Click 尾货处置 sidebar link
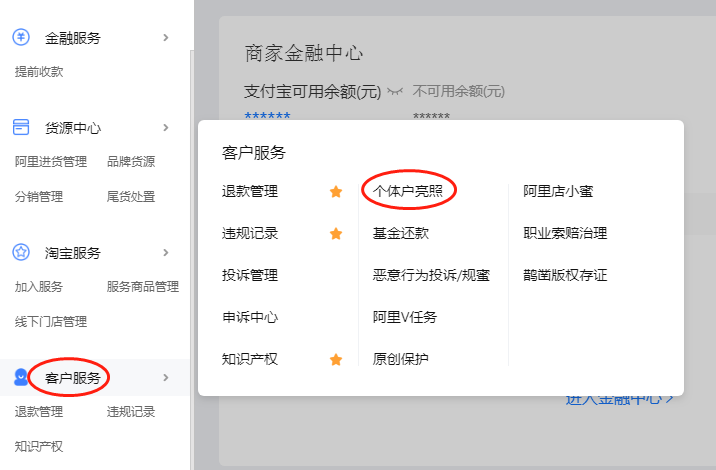The width and height of the screenshot is (716, 470). pos(131,197)
